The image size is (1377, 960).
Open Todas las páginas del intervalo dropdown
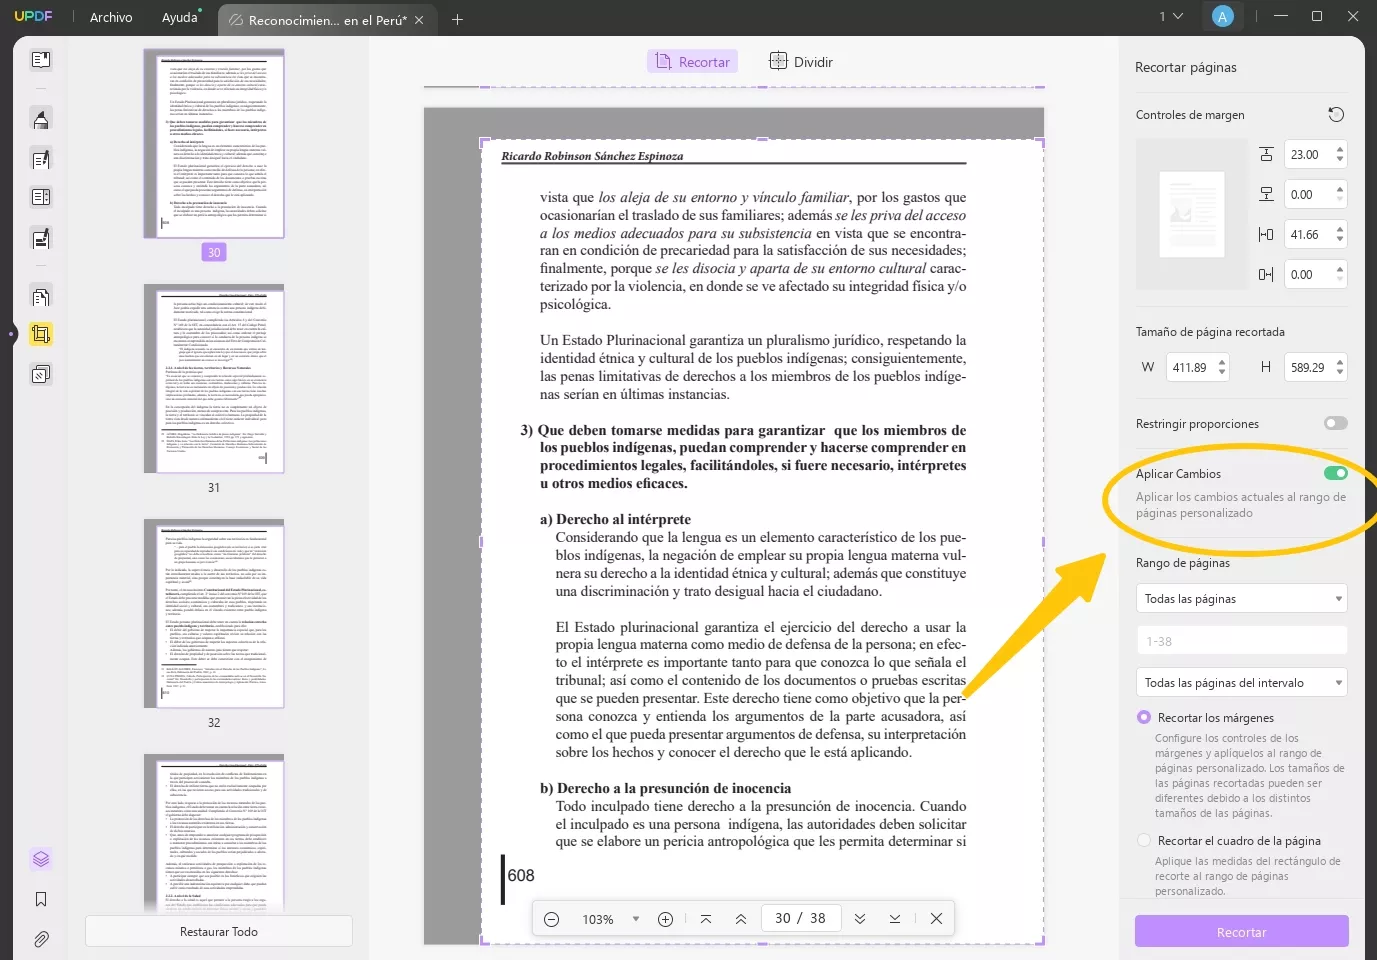coord(1241,682)
